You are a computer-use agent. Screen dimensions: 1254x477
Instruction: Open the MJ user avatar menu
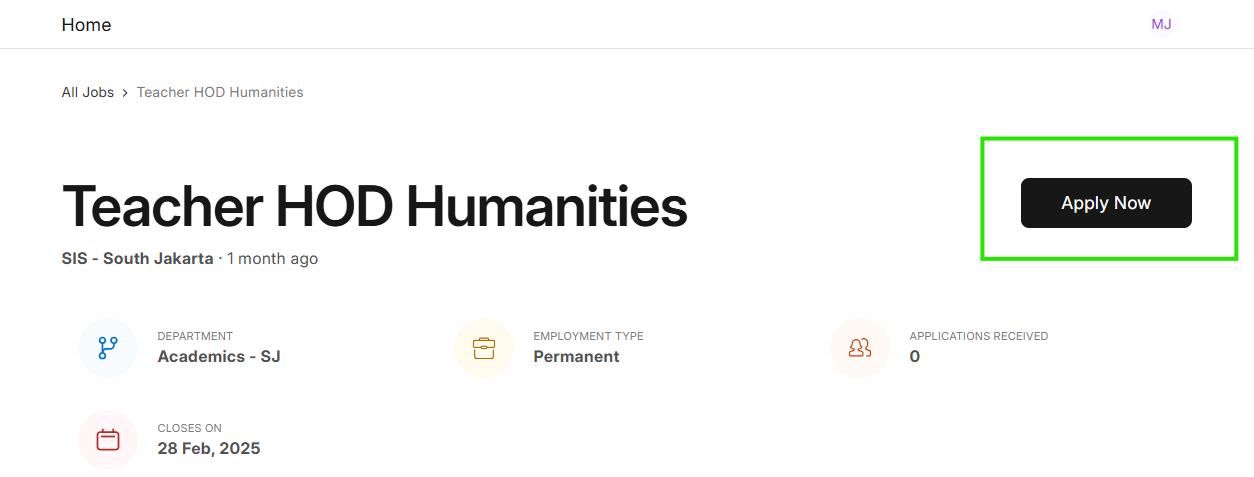[1161, 24]
